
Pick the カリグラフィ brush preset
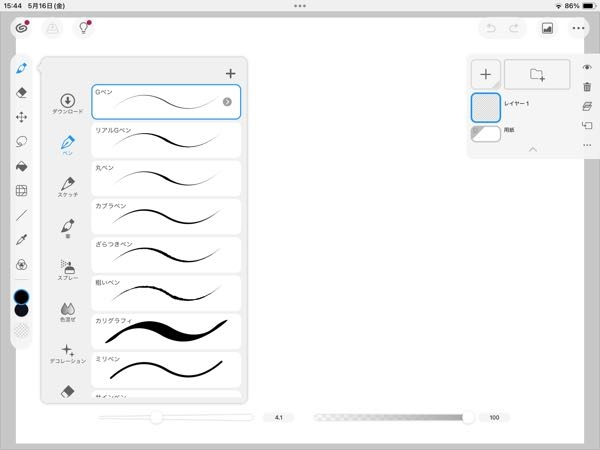[166, 331]
